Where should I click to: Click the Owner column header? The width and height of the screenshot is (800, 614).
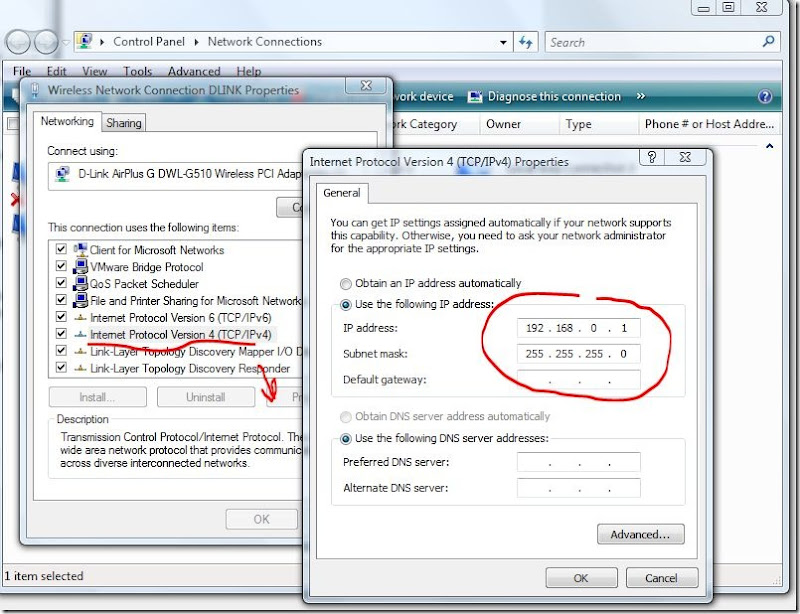tap(519, 124)
